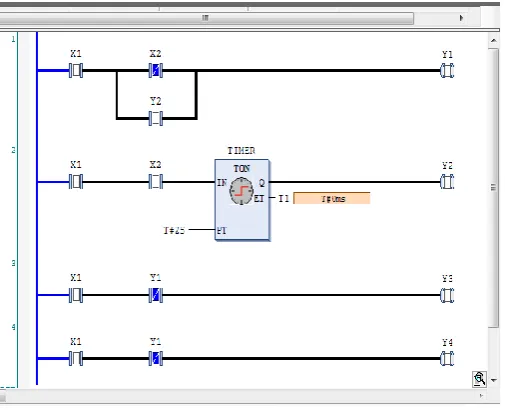Click the zoom magnifier icon
This screenshot has height=410, width=505.
479,379
